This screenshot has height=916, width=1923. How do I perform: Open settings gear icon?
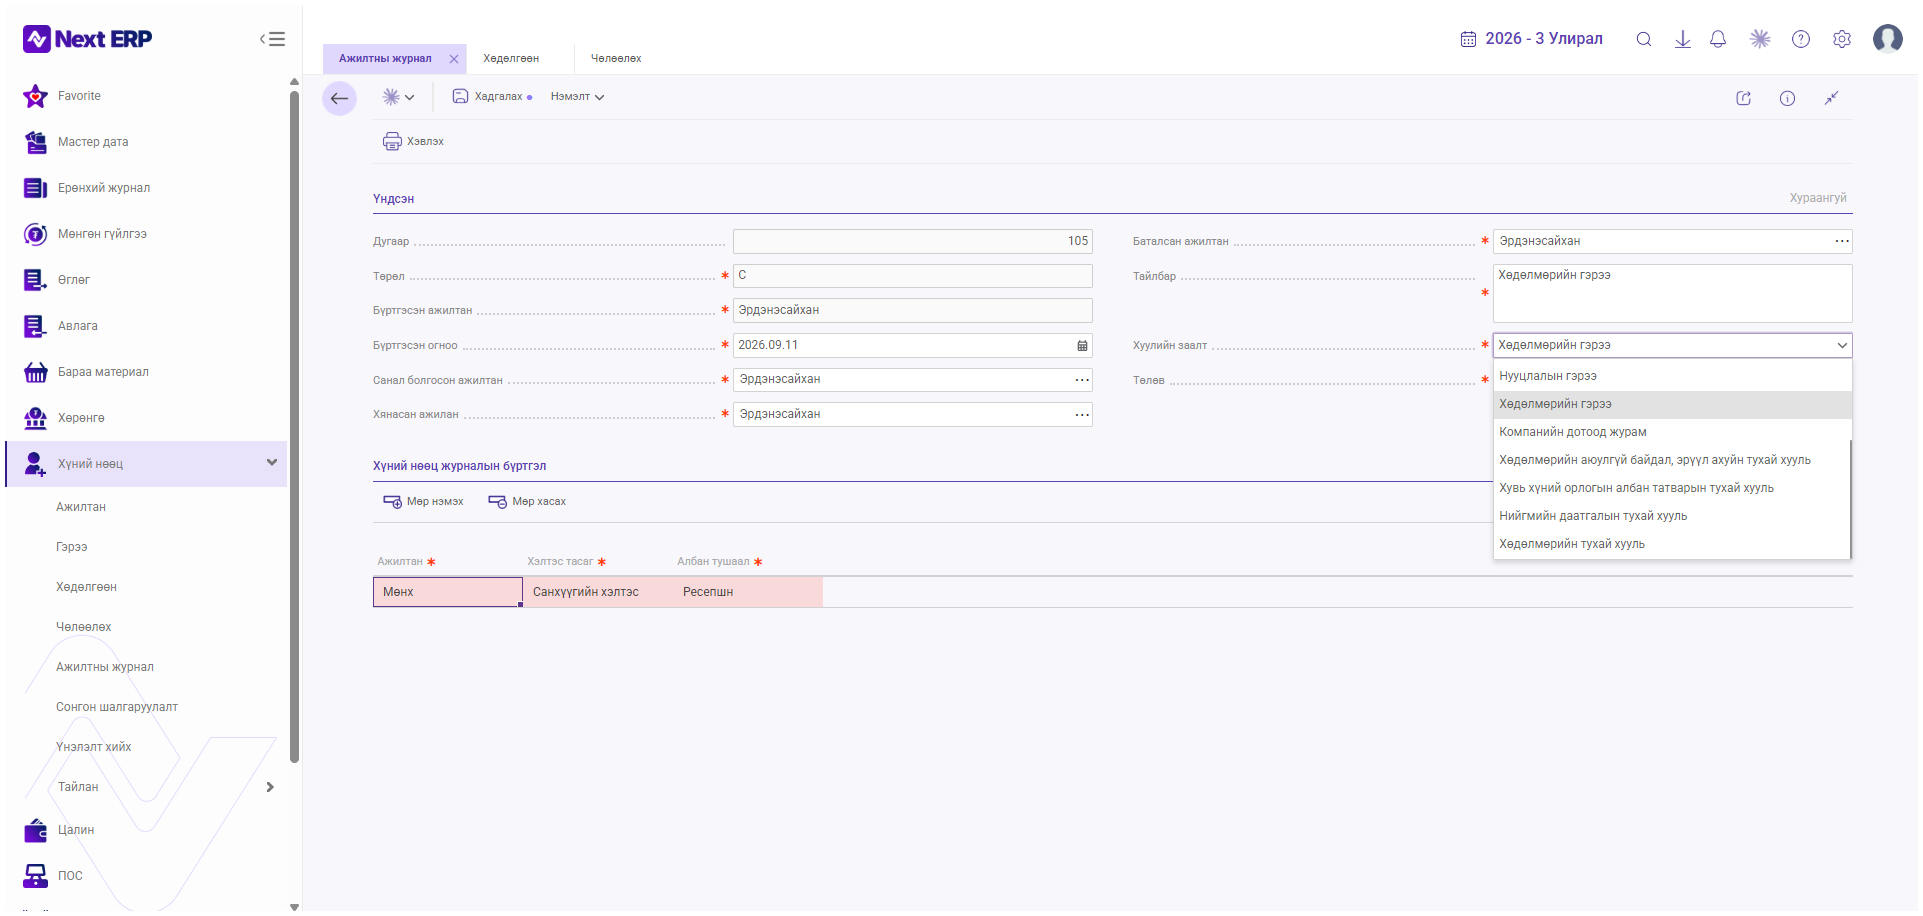click(1842, 39)
